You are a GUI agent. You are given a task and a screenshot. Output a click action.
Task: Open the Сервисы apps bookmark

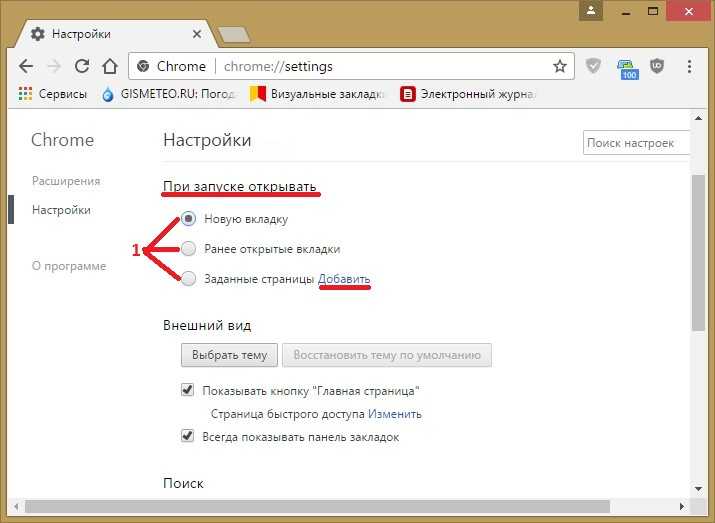(x=52, y=94)
